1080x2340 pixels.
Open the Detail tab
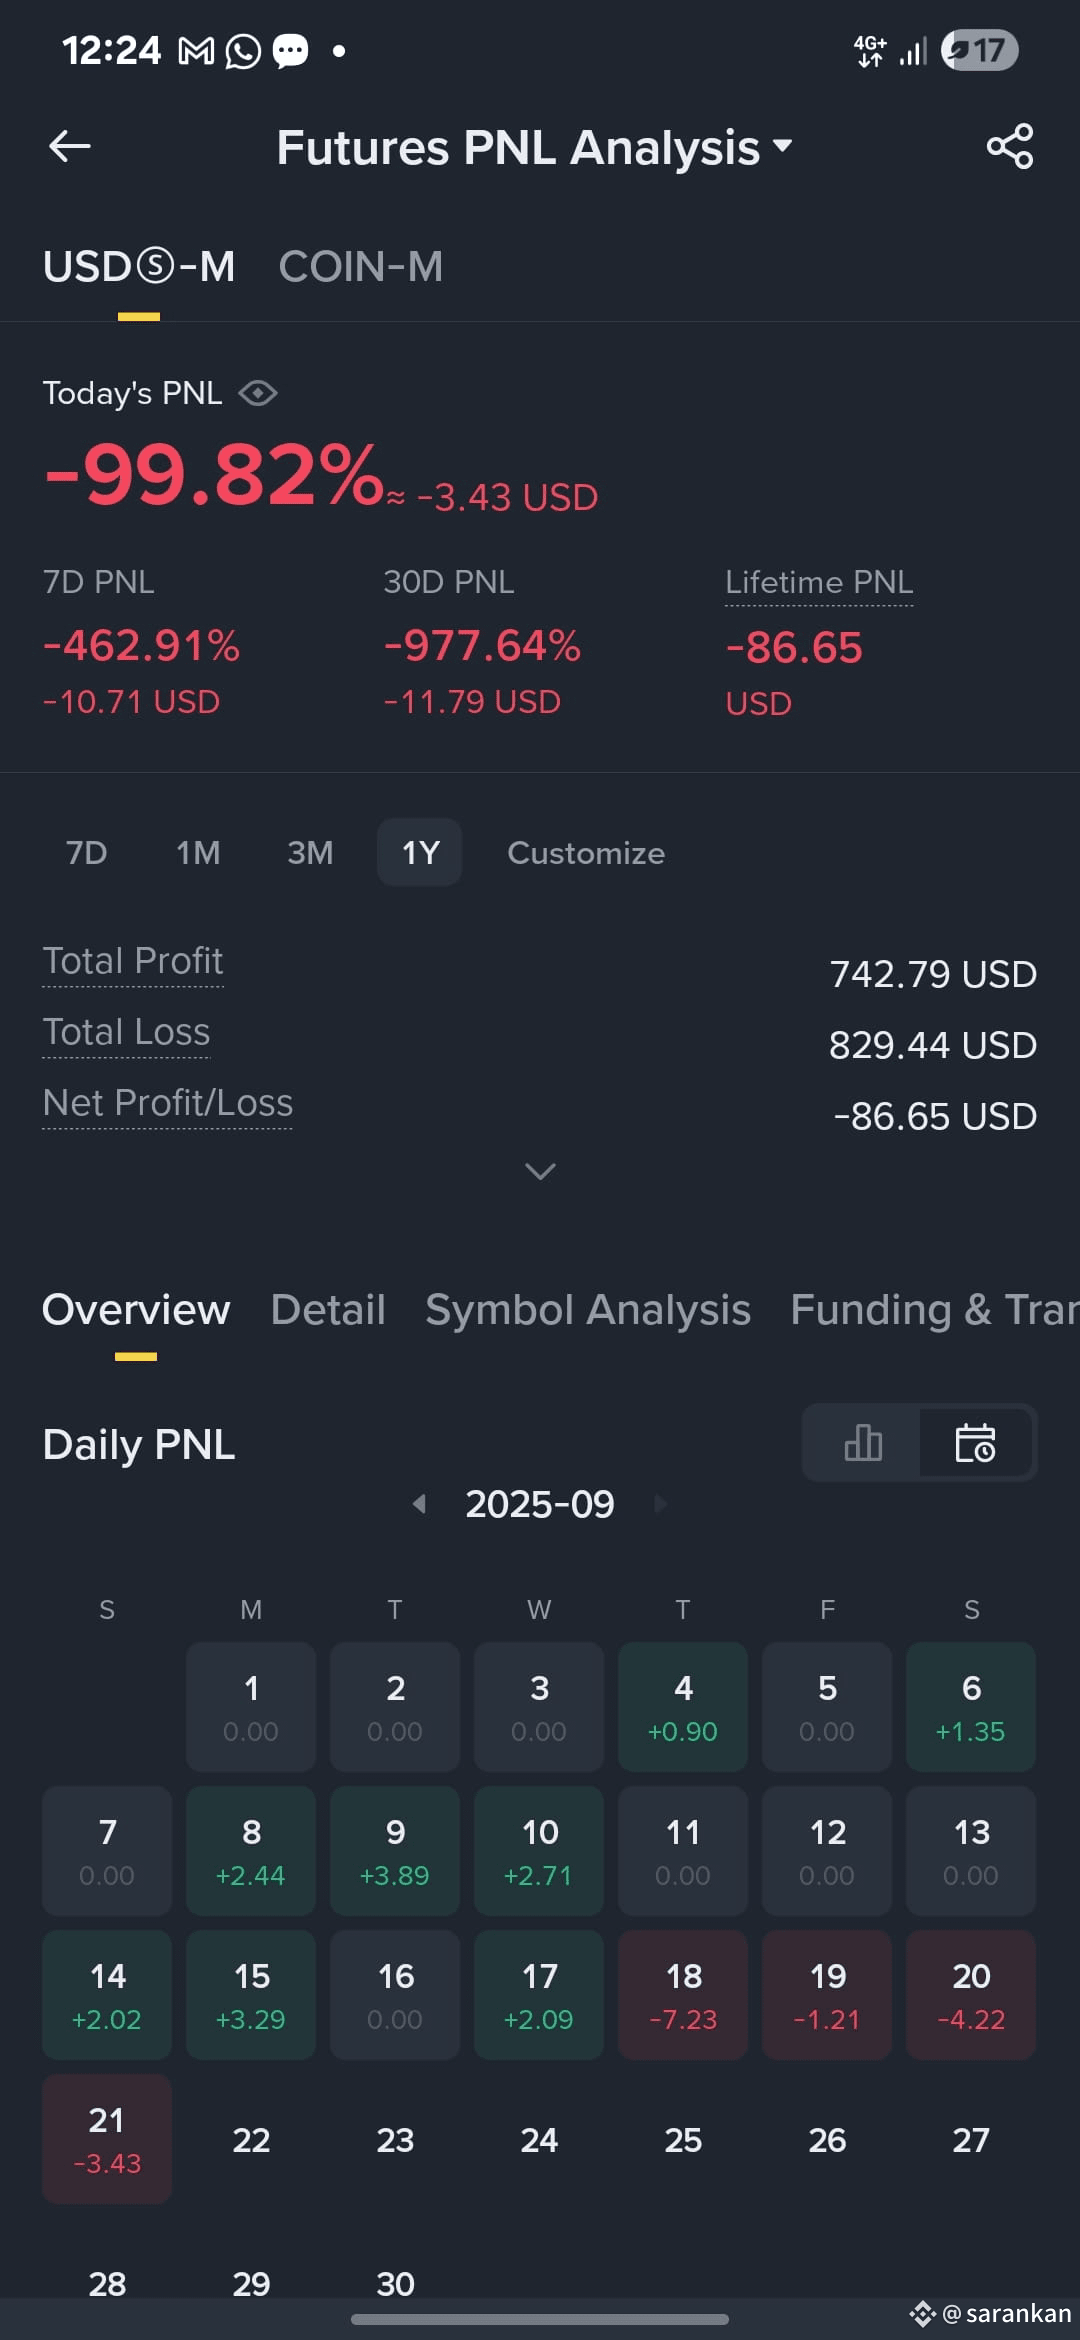328,1310
